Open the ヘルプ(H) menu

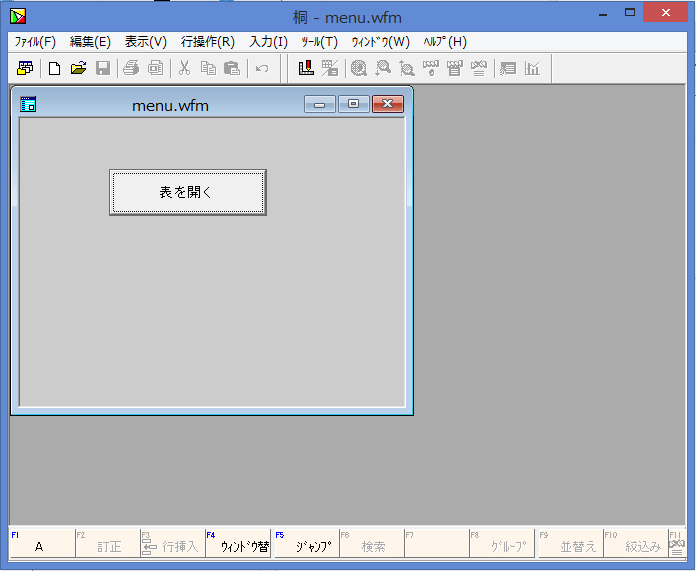(x=444, y=42)
